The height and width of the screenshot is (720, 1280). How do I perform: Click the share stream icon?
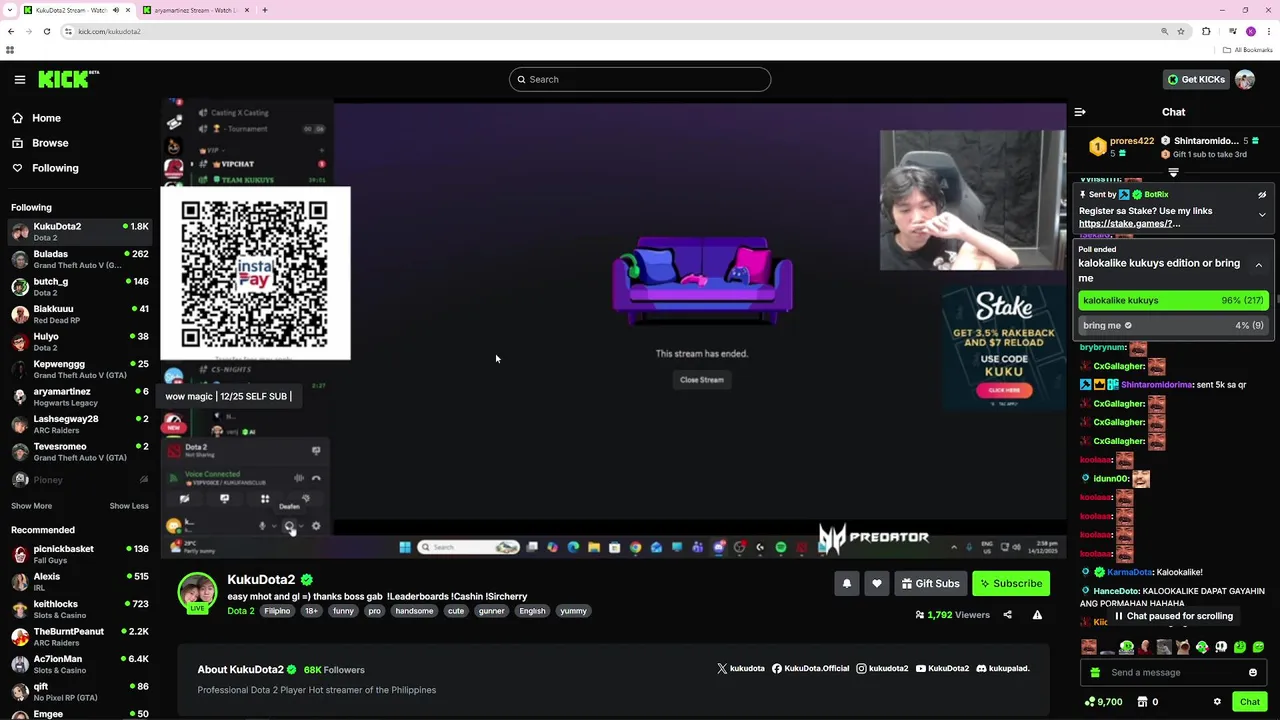(x=1007, y=615)
